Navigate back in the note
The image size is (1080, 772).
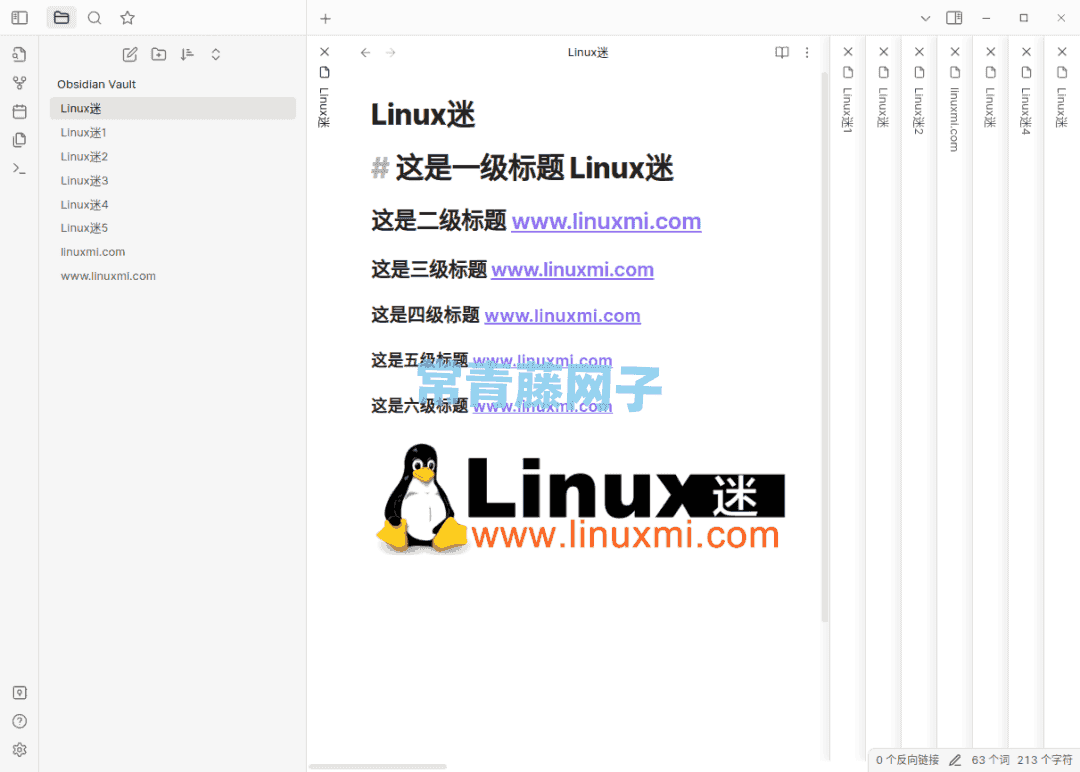[366, 52]
